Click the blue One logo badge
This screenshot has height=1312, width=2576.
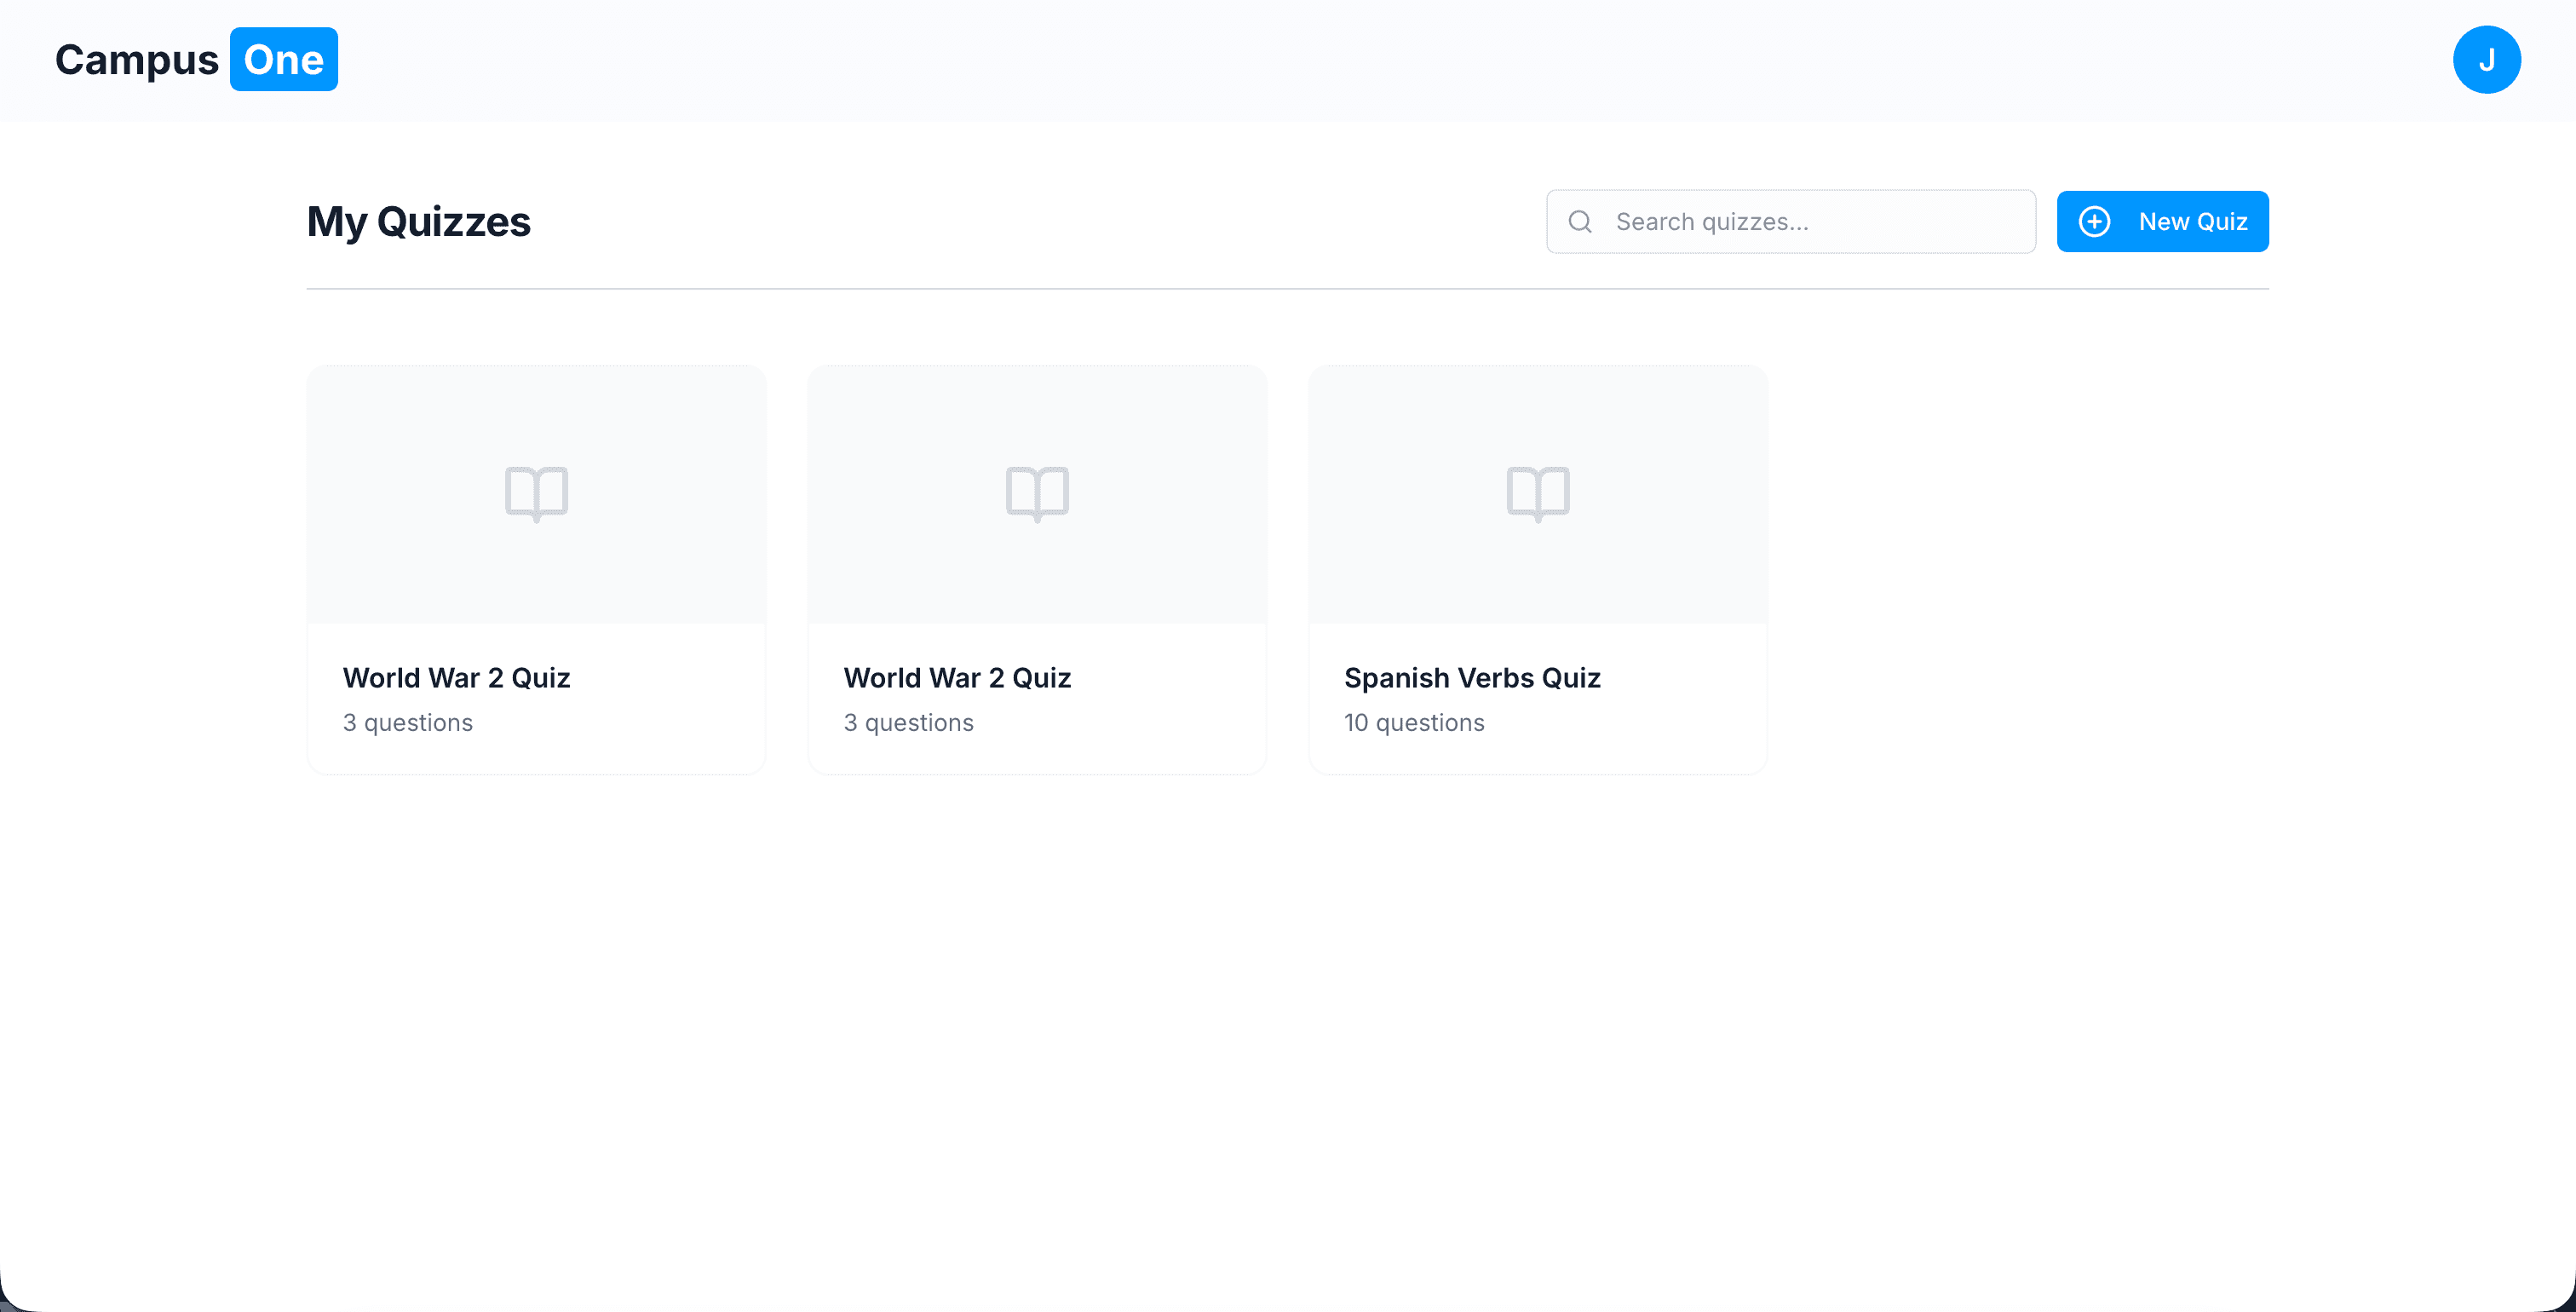[283, 60]
